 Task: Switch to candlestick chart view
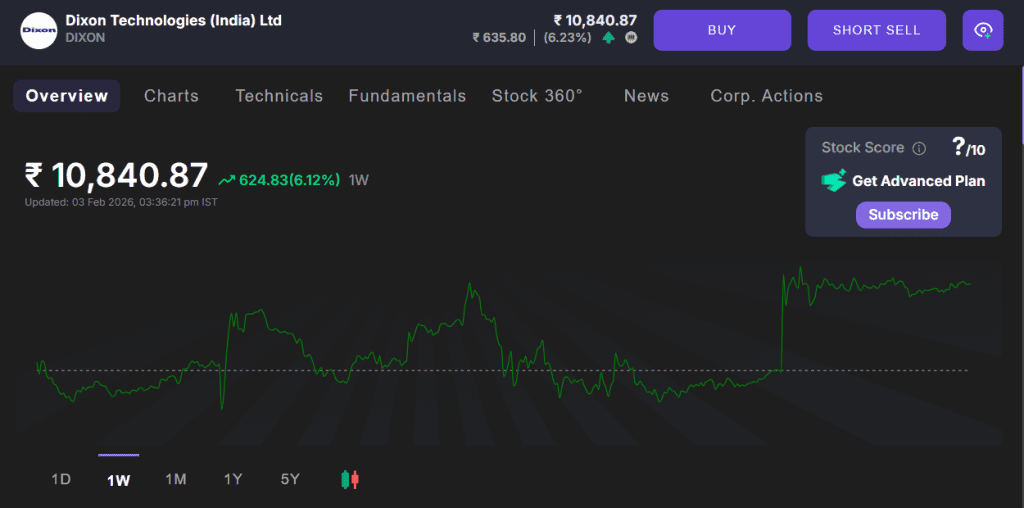[350, 480]
